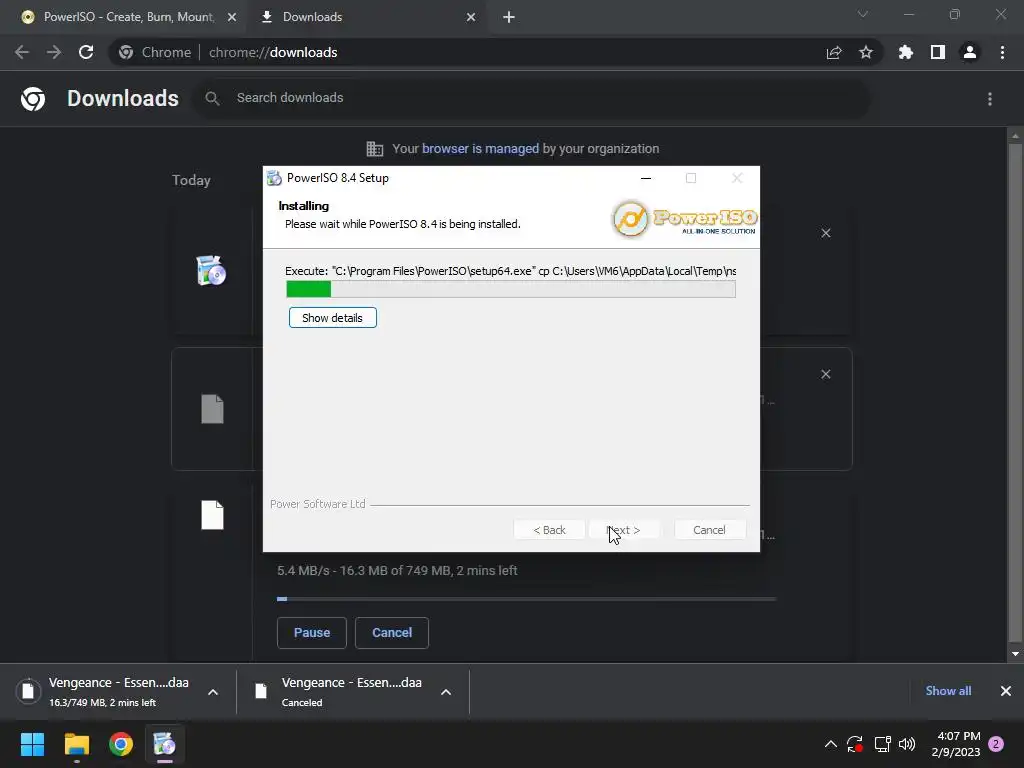Click the Canceled Vengeance shelf item
This screenshot has height=768, width=1024.
338,692
